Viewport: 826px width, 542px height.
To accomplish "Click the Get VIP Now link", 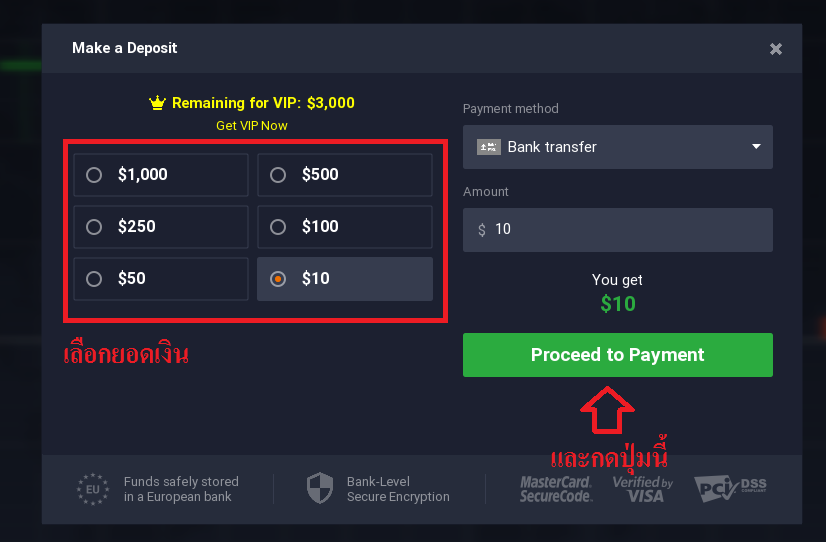I will tap(252, 126).
